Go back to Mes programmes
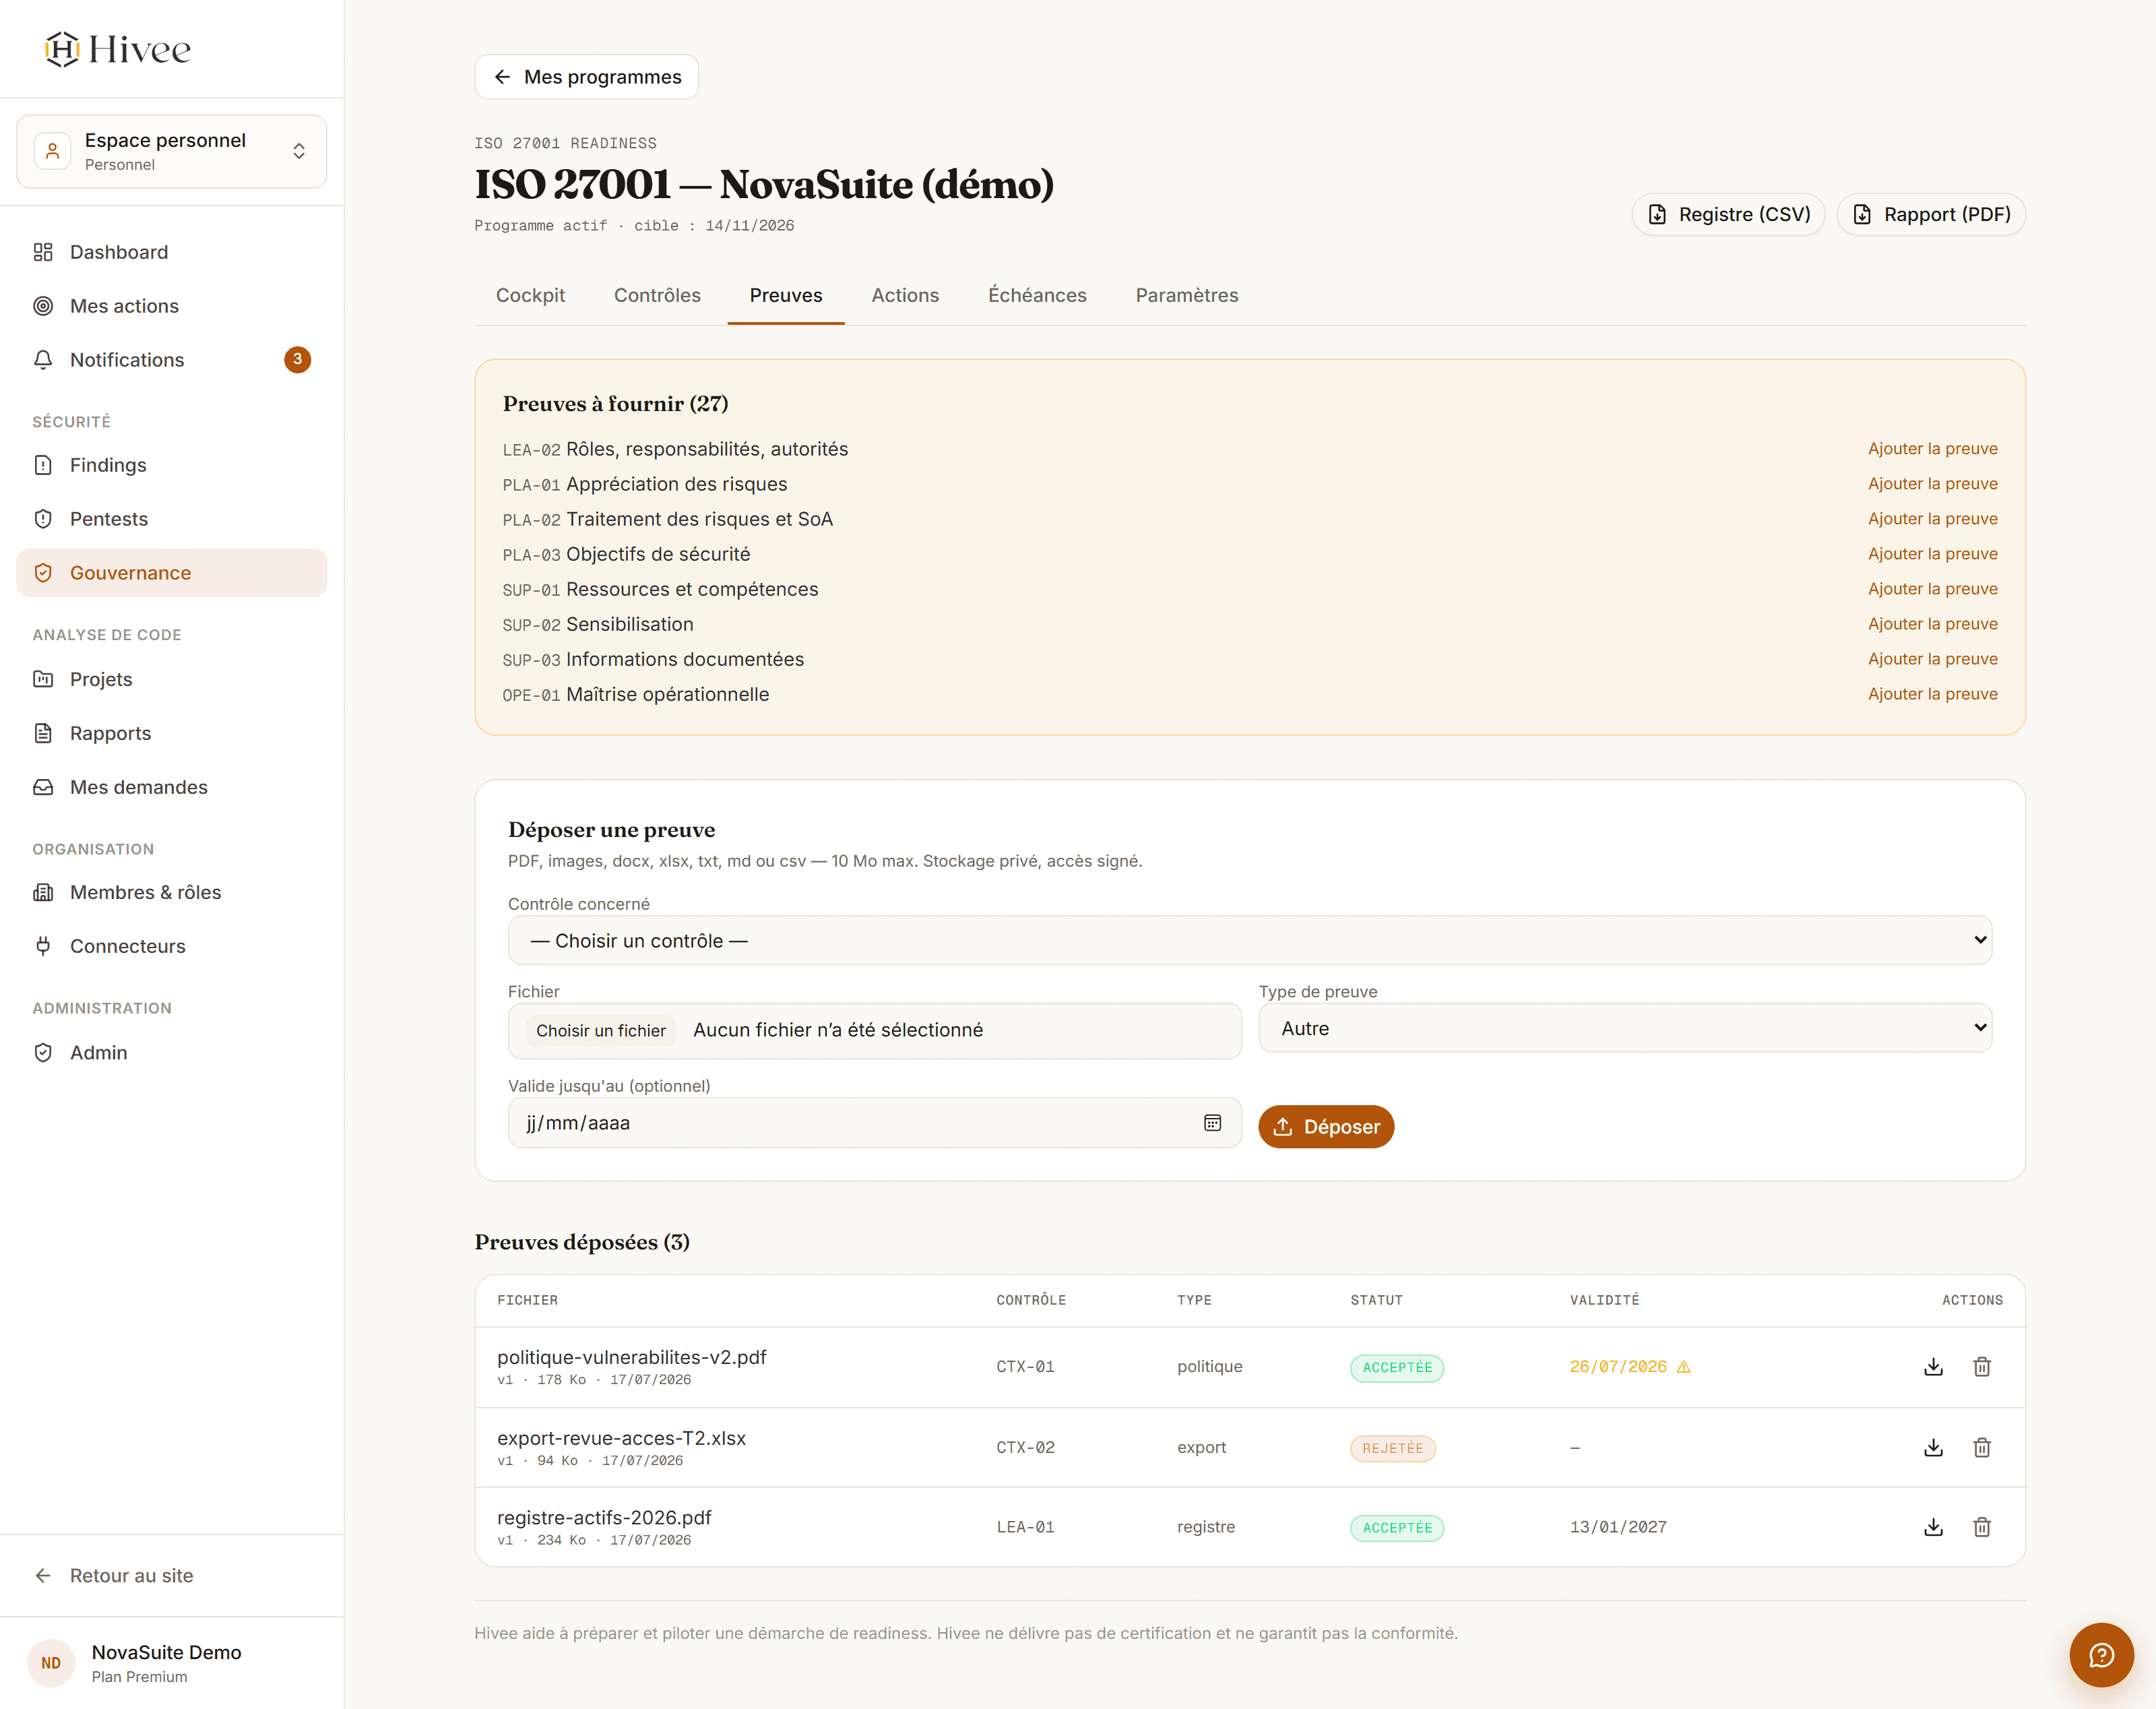Viewport: 2156px width, 1709px height. coord(586,77)
